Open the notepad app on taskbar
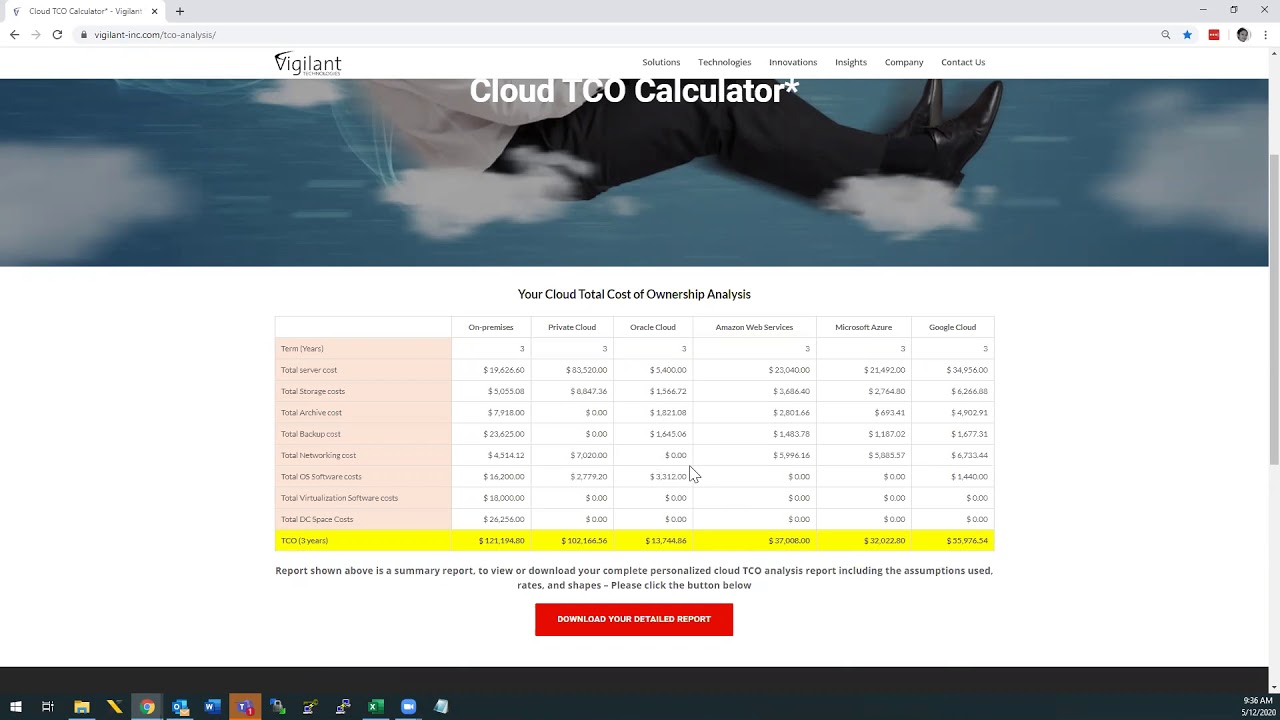 tap(441, 707)
